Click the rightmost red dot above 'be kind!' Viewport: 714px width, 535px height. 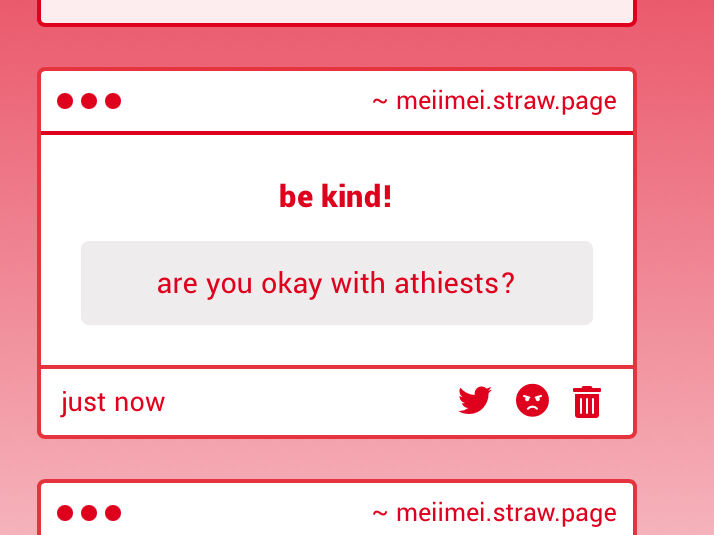click(x=113, y=101)
